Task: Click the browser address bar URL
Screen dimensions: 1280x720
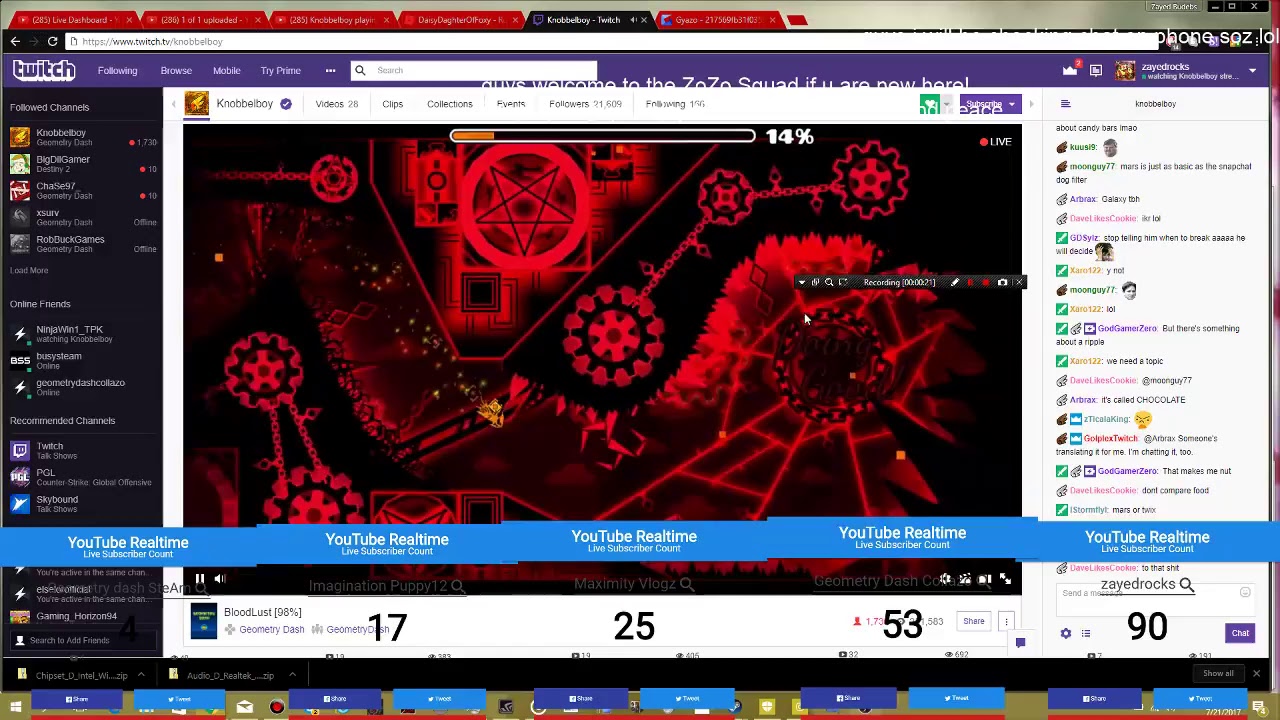Action: [x=152, y=42]
